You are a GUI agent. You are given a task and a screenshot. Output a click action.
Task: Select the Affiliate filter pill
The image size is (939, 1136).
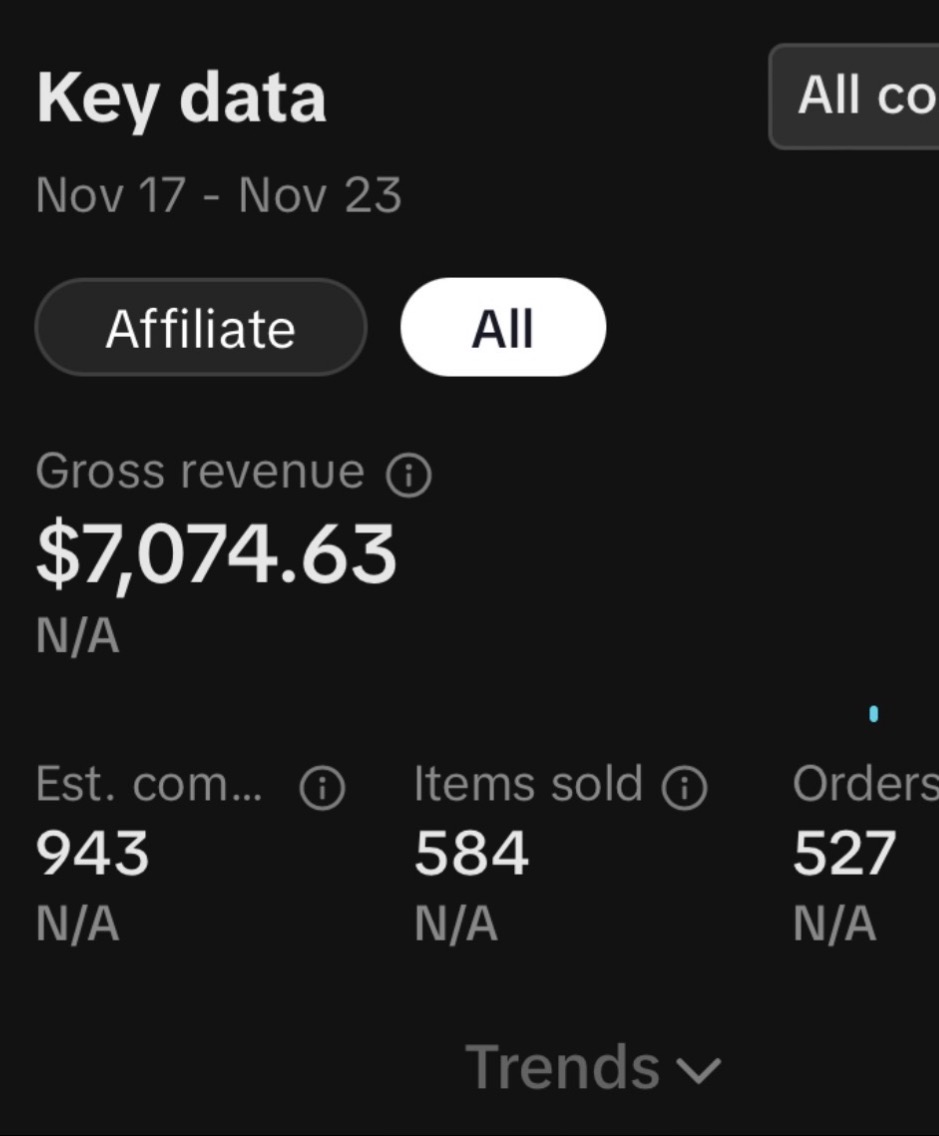[201, 327]
